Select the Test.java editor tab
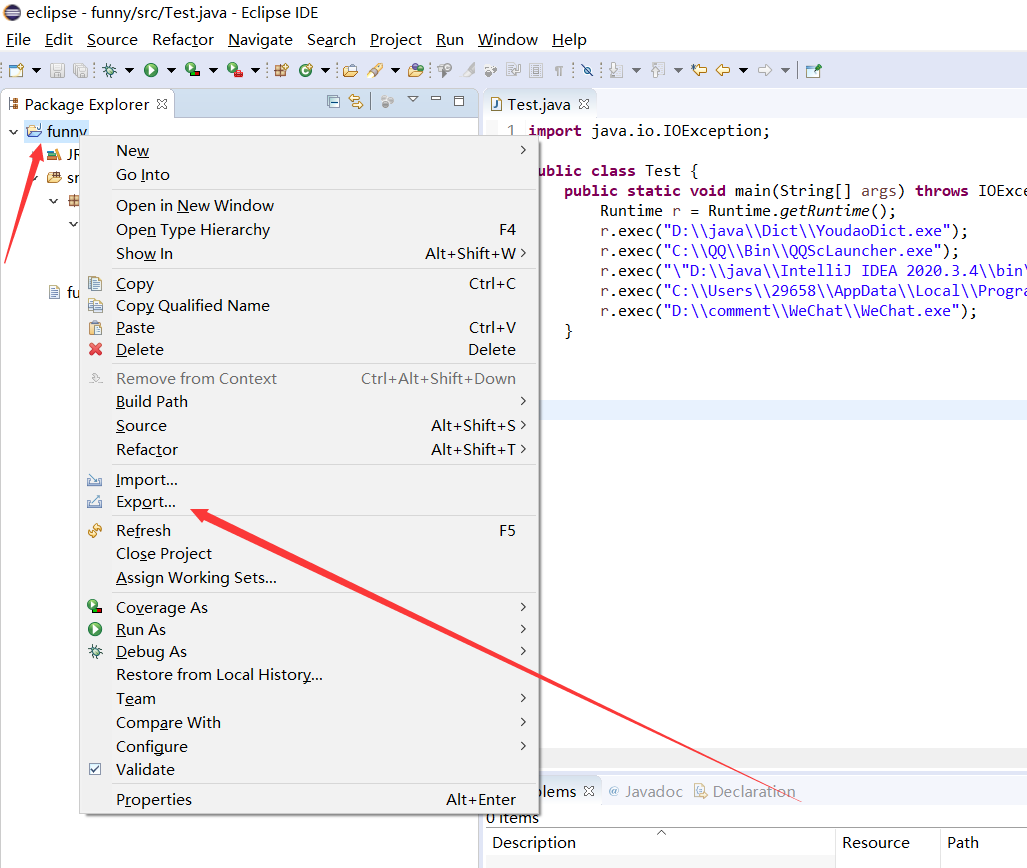This screenshot has height=868, width=1027. [539, 104]
